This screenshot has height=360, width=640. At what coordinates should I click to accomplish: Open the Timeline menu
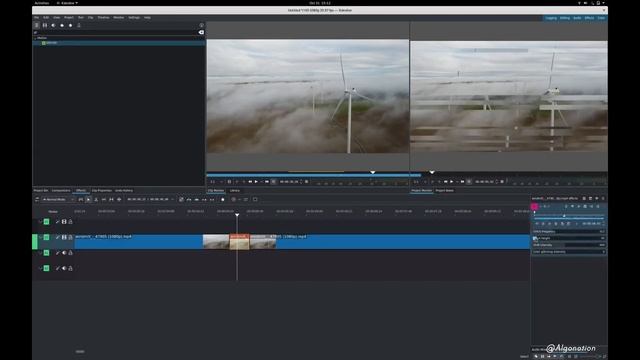(103, 18)
